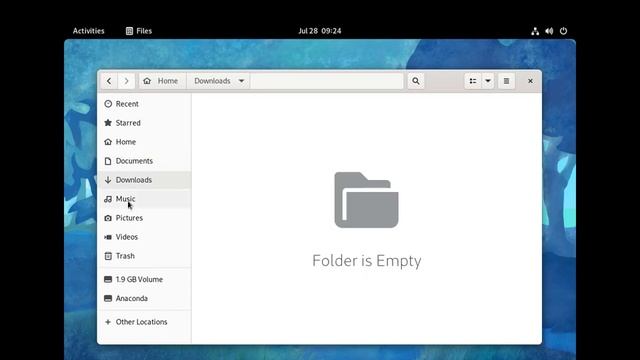Viewport: 640px width, 360px height.
Task: Click the Anaconda drive icon
Action: pyautogui.click(x=108, y=298)
